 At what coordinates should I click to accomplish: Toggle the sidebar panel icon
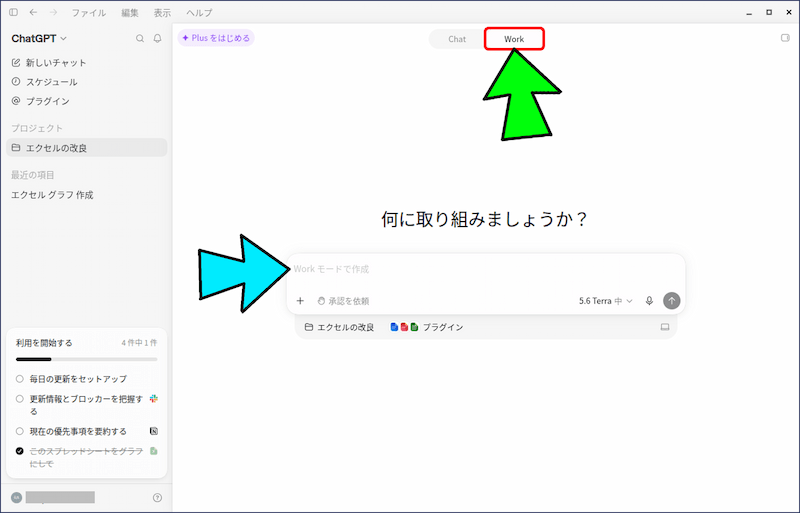click(14, 12)
